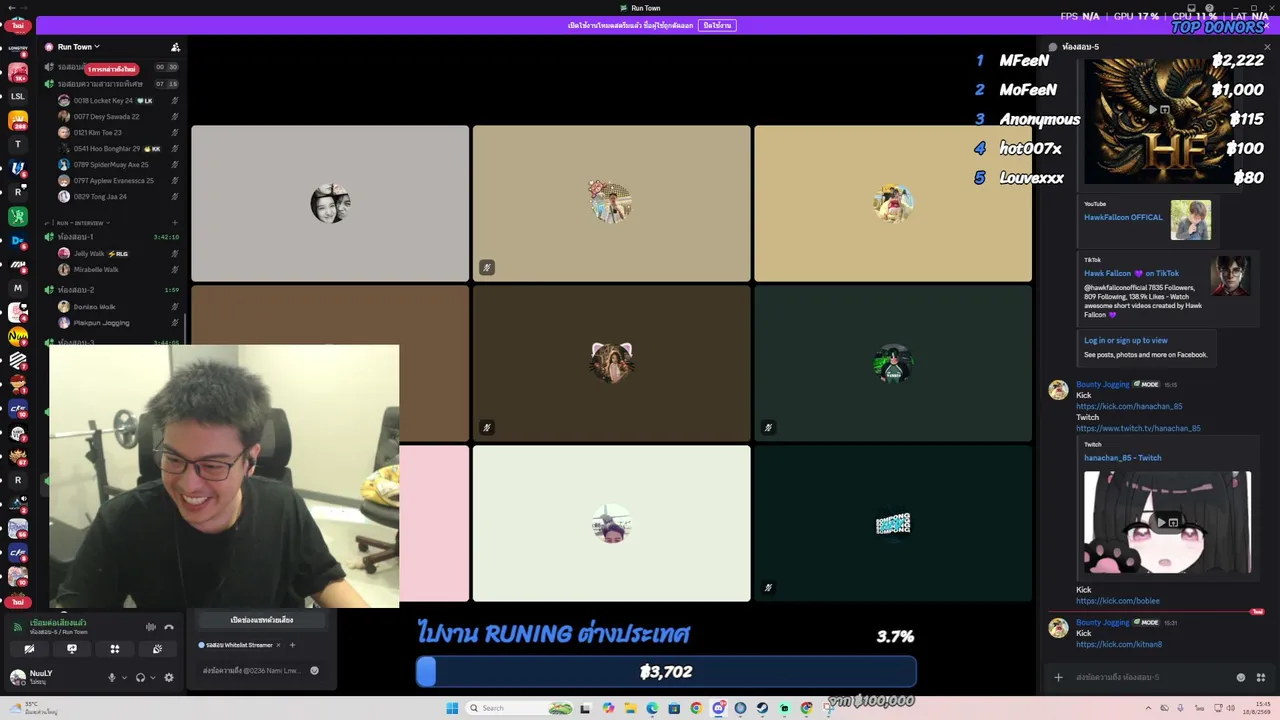Image resolution: width=1280 pixels, height=720 pixels.
Task: Click NuuLY user avatar
Action: pos(17,677)
